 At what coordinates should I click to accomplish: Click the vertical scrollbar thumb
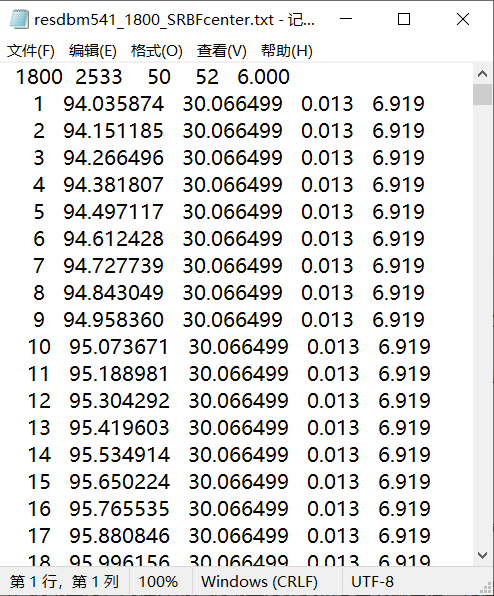point(482,94)
